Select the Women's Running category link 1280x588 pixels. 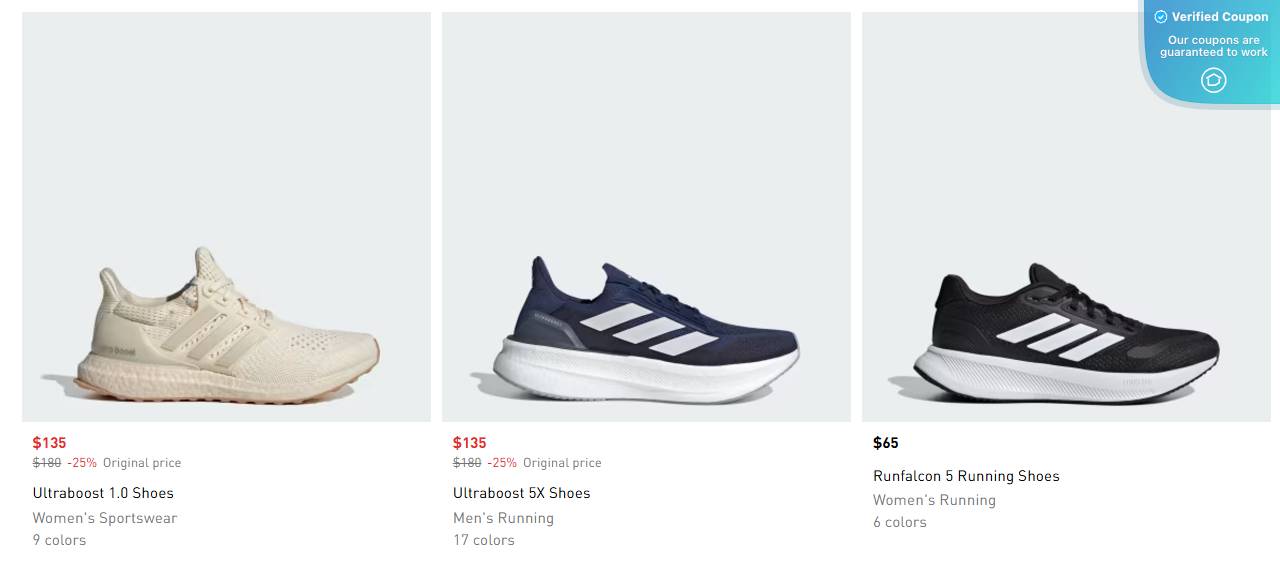(x=934, y=499)
